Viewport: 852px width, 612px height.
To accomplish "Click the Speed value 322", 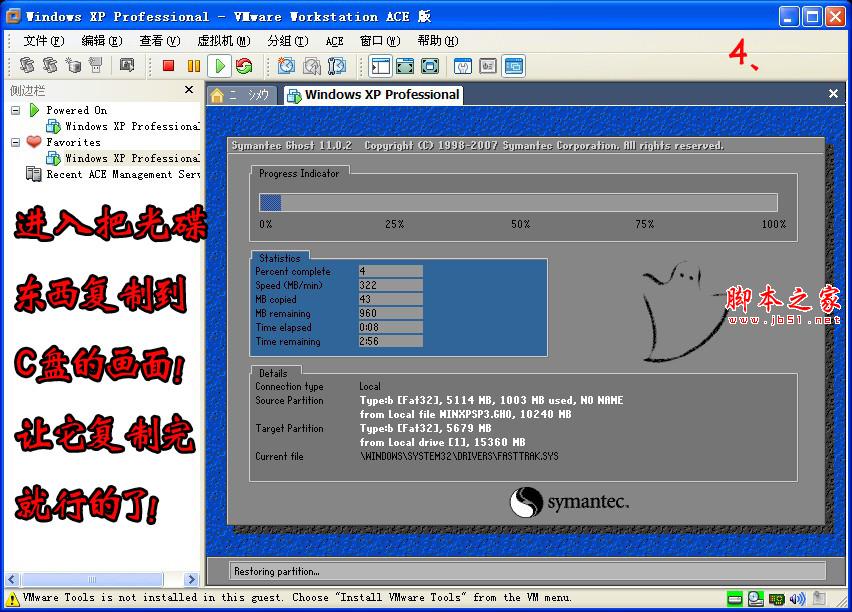I will tap(390, 285).
